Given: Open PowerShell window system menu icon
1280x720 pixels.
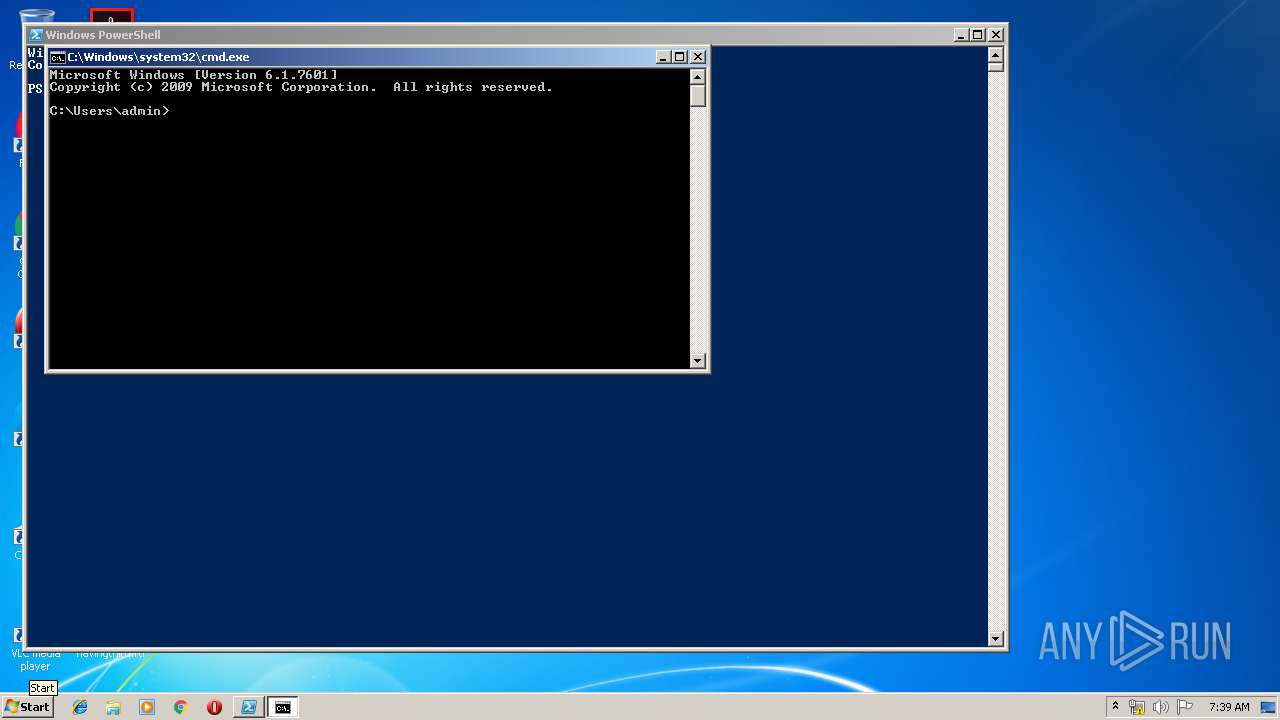Looking at the screenshot, I should point(36,34).
